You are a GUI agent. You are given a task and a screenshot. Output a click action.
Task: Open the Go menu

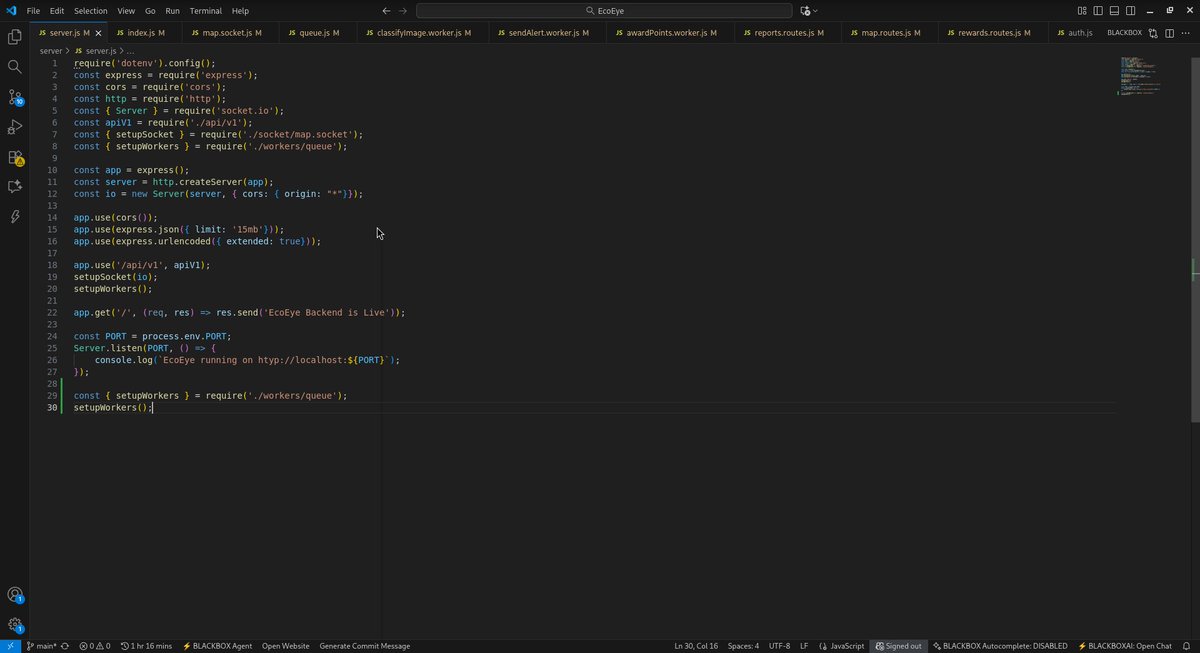(150, 10)
